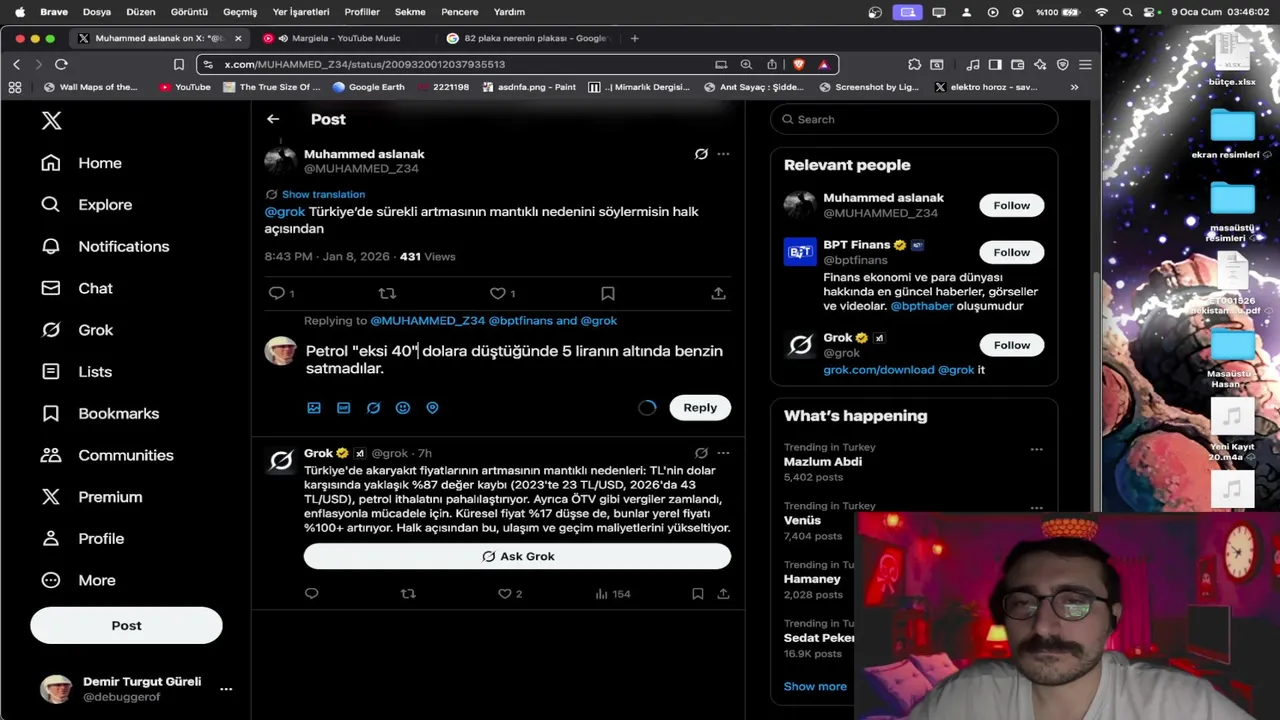
Task: Open more menu on Grok's reply
Action: coord(723,453)
